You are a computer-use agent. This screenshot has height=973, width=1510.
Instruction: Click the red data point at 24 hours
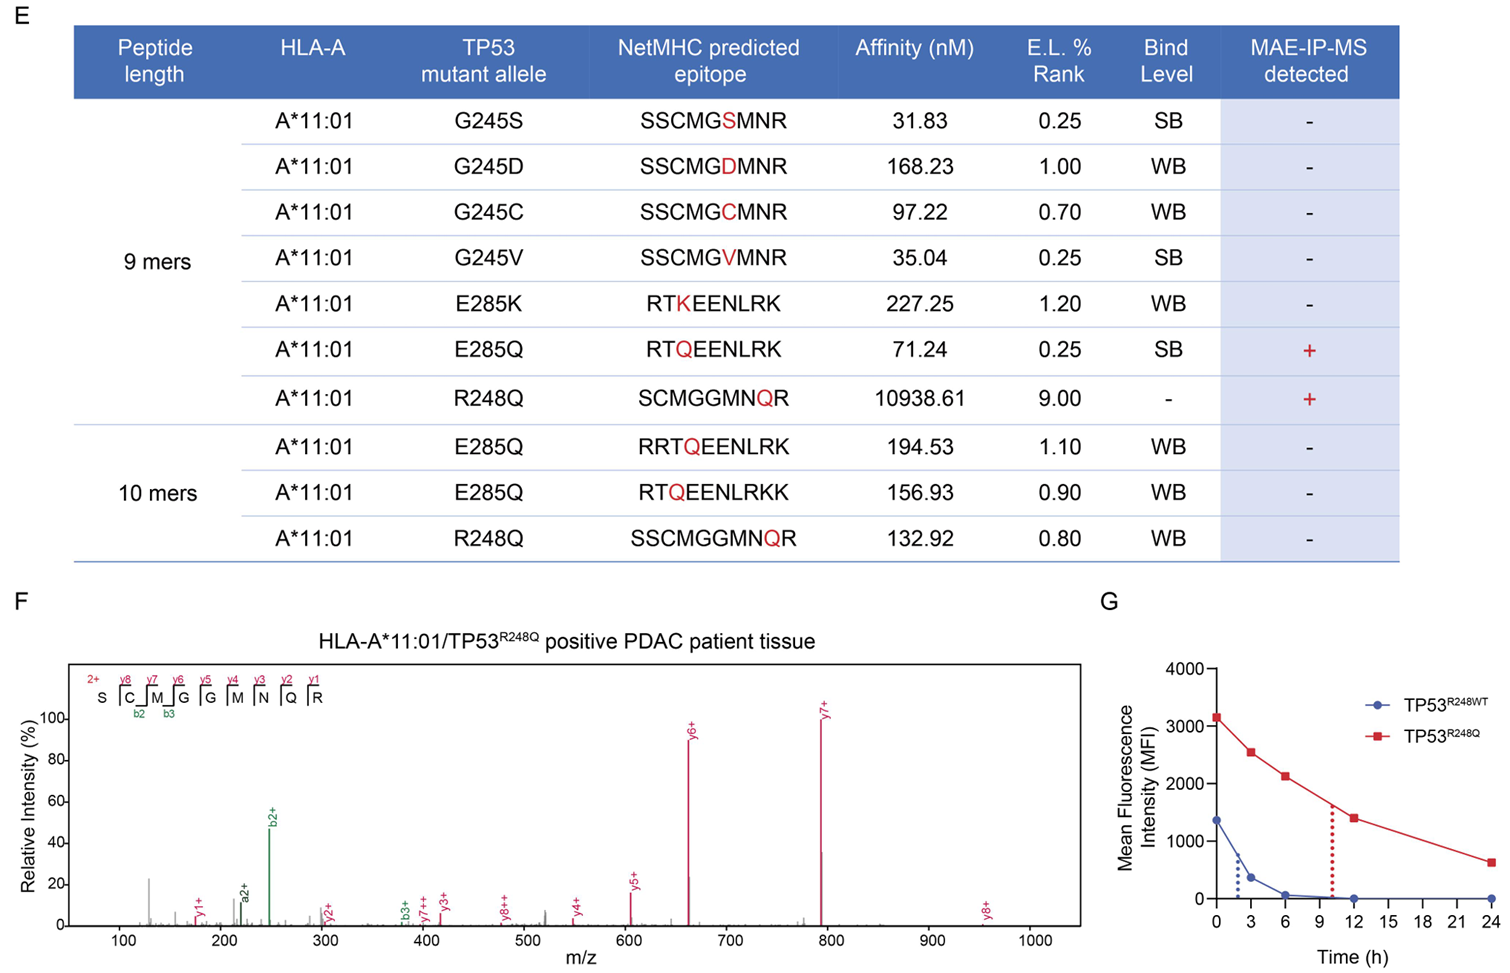[x=1491, y=863]
